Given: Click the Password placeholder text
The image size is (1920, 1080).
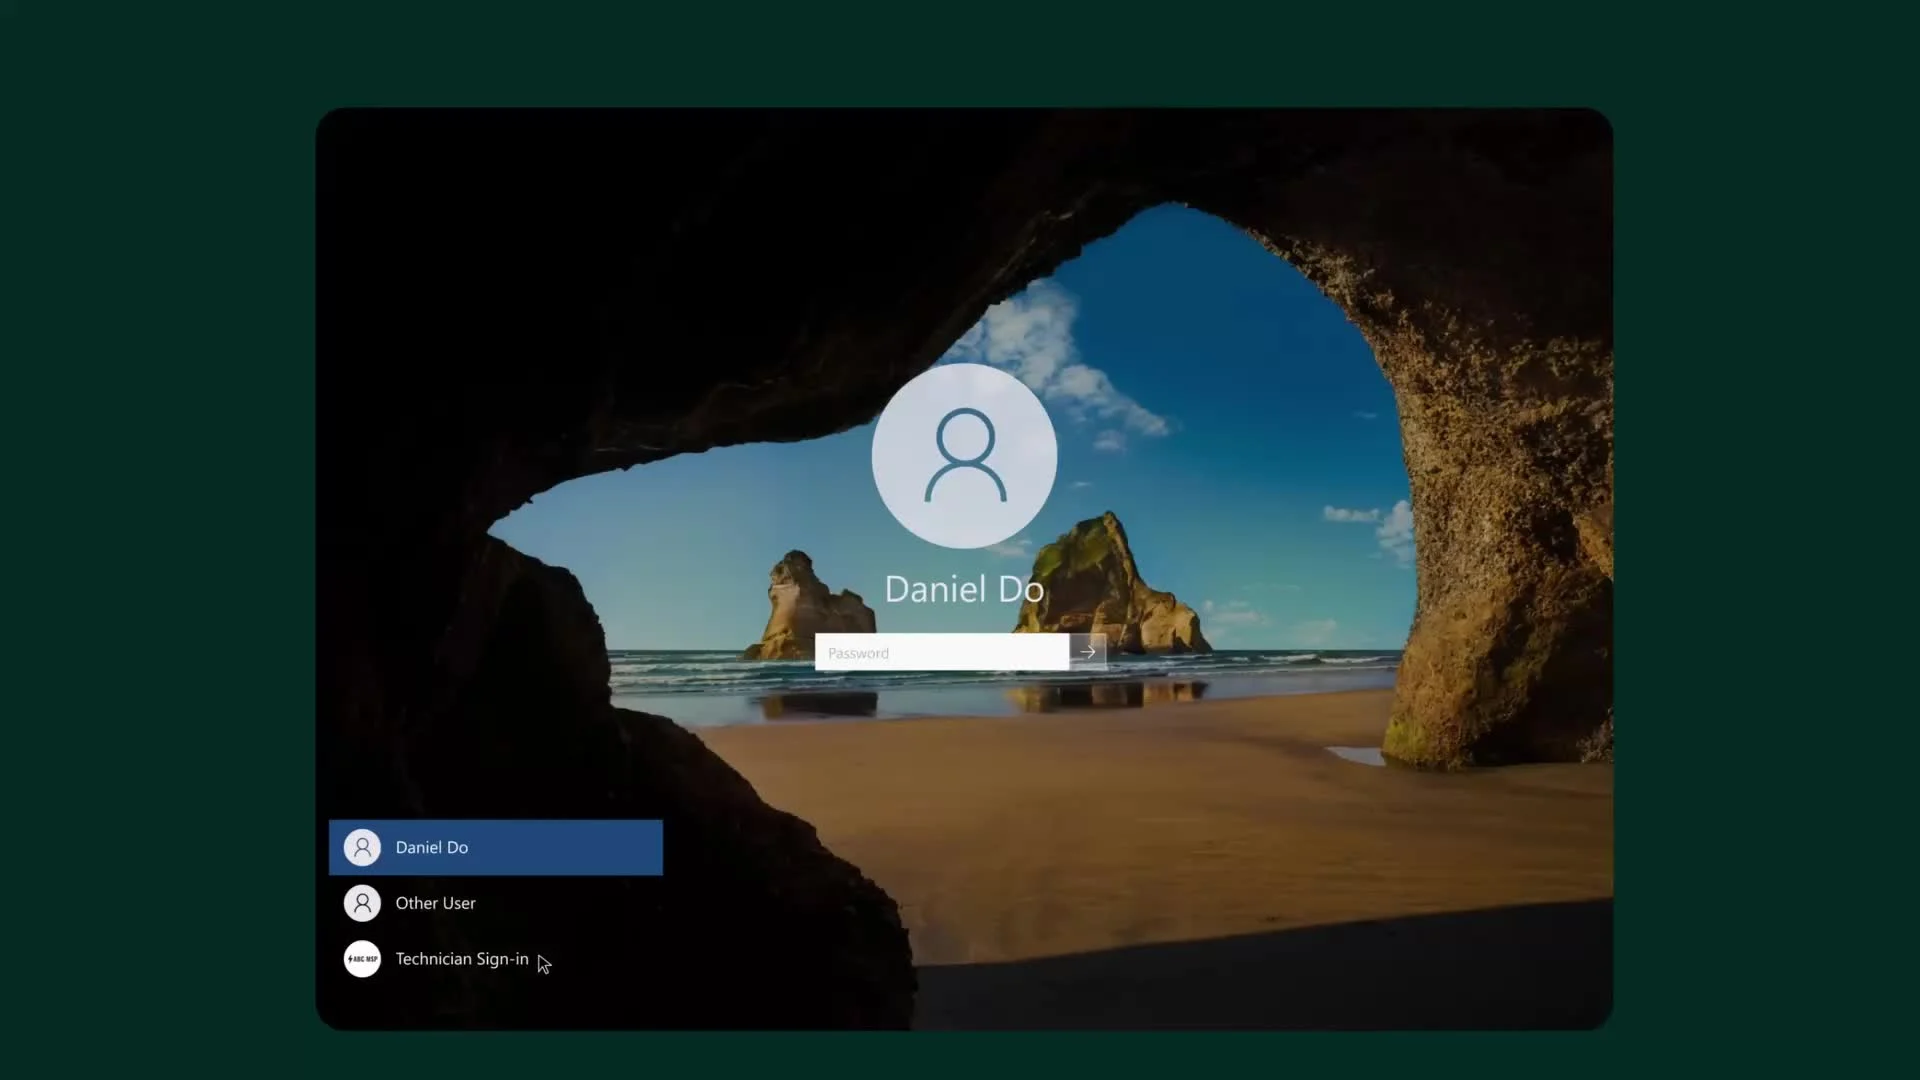Looking at the screenshot, I should point(858,653).
